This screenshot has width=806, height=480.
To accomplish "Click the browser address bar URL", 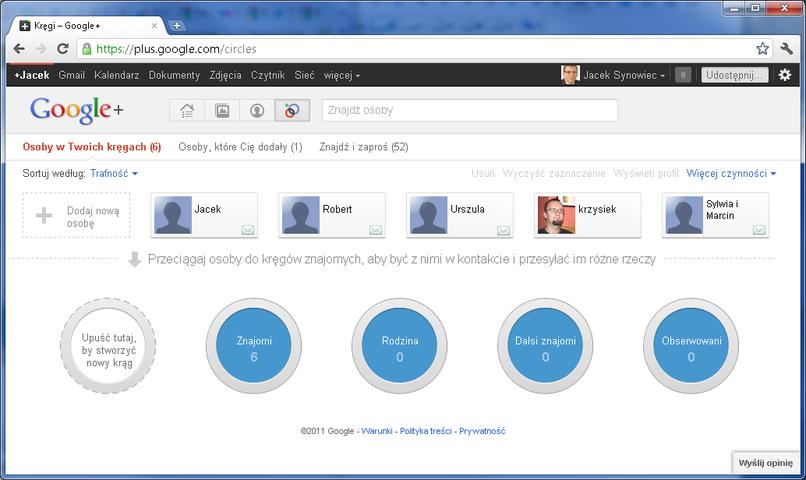I will 176,49.
